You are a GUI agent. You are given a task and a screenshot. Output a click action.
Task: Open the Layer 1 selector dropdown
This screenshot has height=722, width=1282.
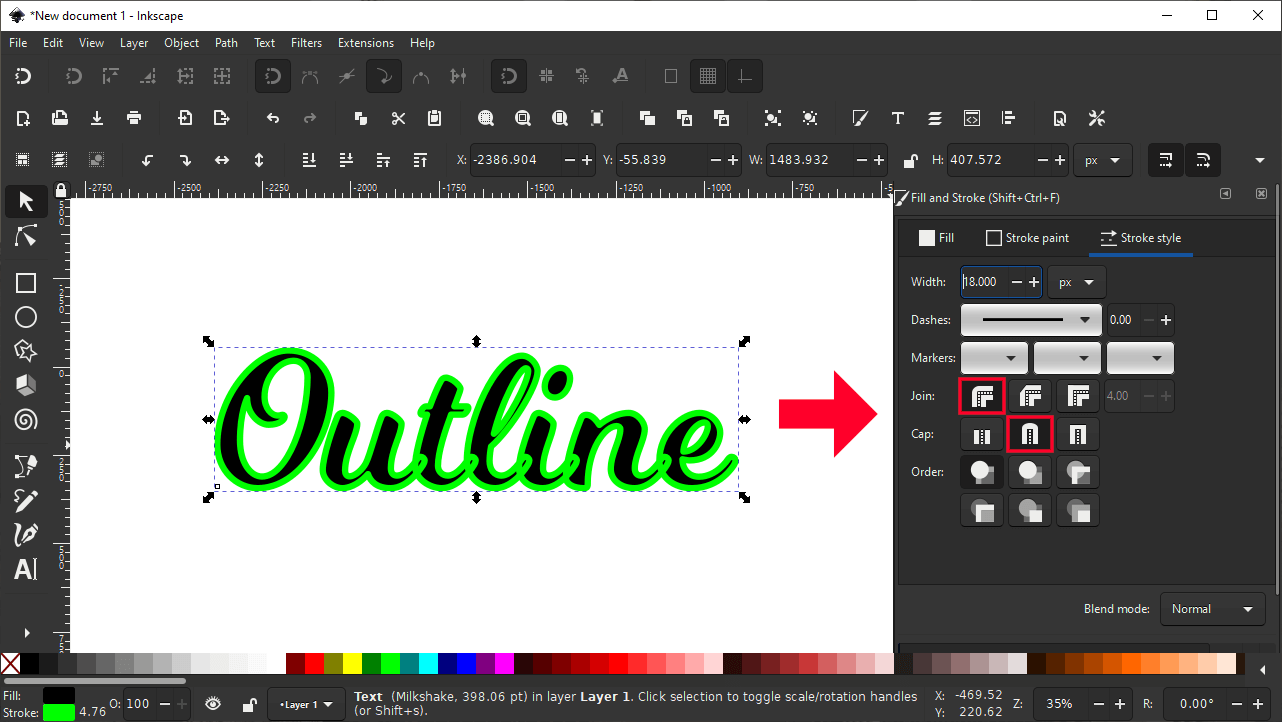[x=306, y=704]
